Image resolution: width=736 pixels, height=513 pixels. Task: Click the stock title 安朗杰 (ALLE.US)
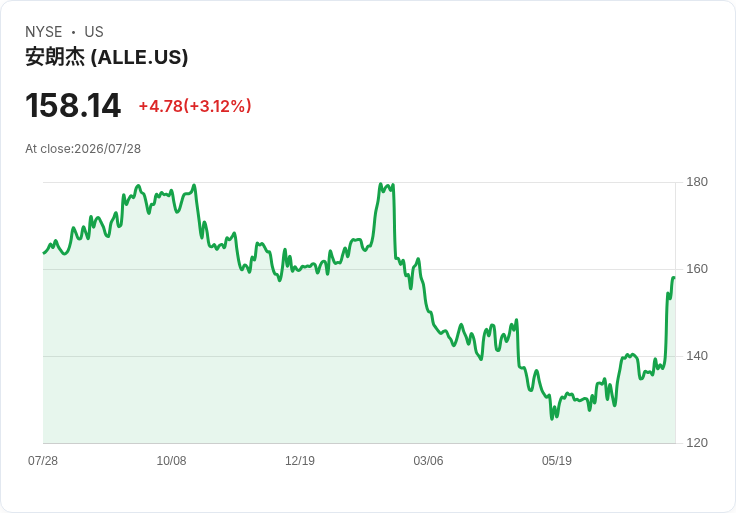click(107, 57)
